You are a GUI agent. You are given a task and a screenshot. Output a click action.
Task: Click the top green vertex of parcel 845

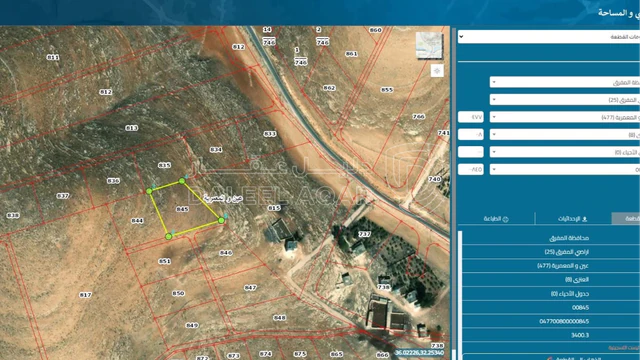pyautogui.click(x=182, y=181)
